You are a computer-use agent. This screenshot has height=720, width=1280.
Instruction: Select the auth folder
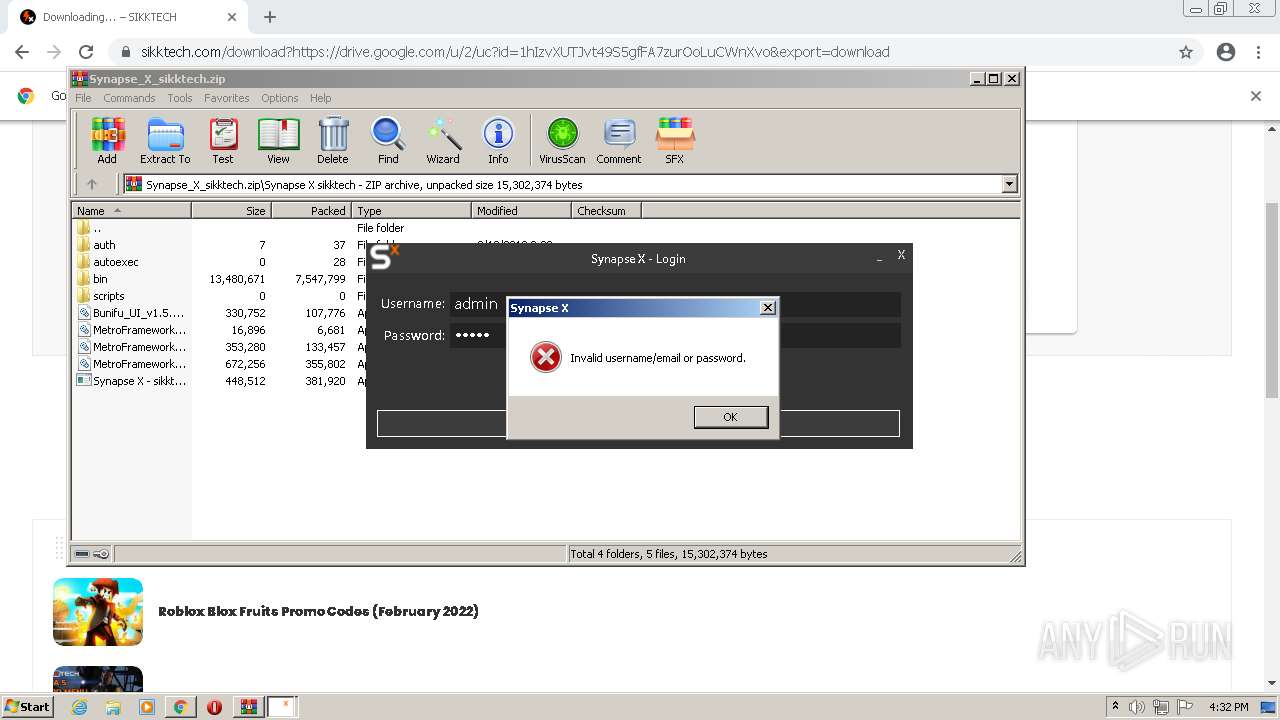(x=104, y=245)
